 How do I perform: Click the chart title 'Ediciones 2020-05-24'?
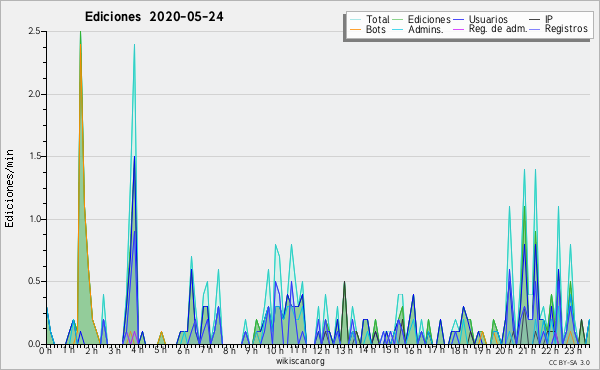pyautogui.click(x=154, y=17)
